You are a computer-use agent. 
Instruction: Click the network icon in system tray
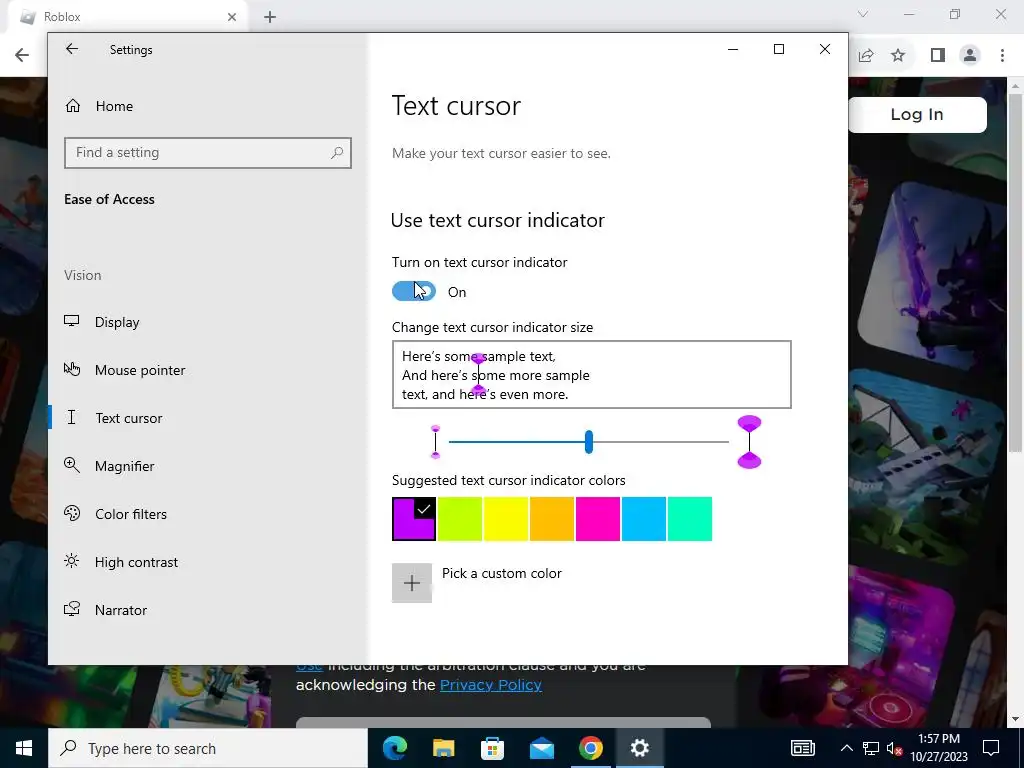(x=871, y=748)
